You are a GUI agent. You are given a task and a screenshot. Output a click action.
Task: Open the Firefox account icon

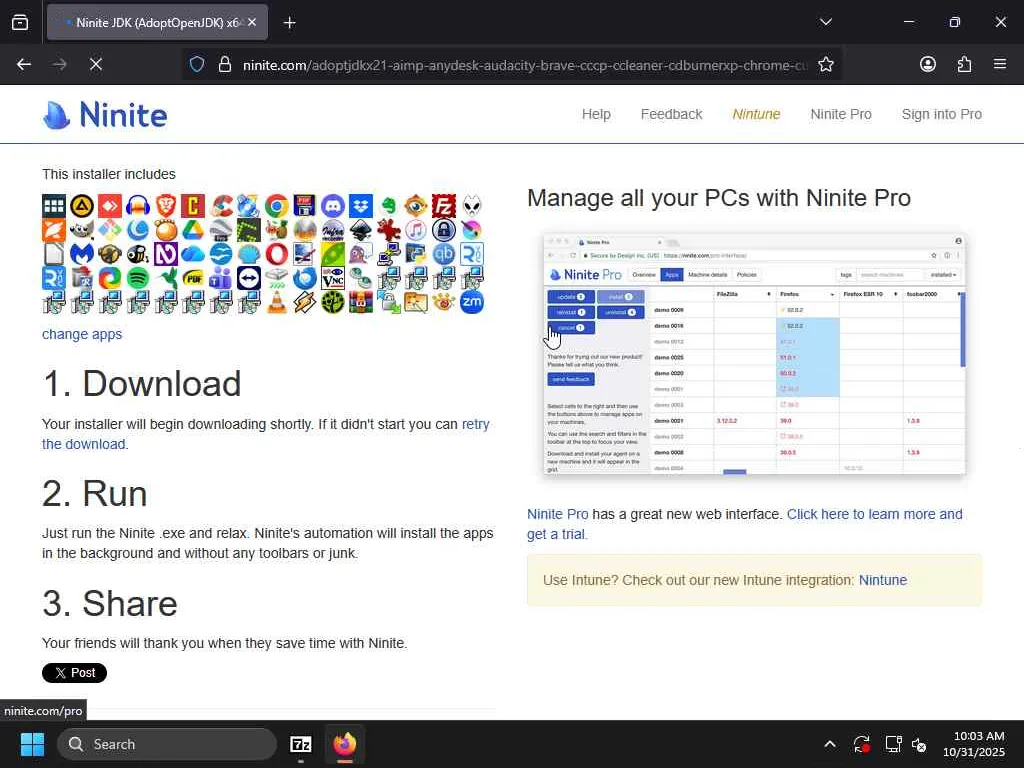click(927, 64)
